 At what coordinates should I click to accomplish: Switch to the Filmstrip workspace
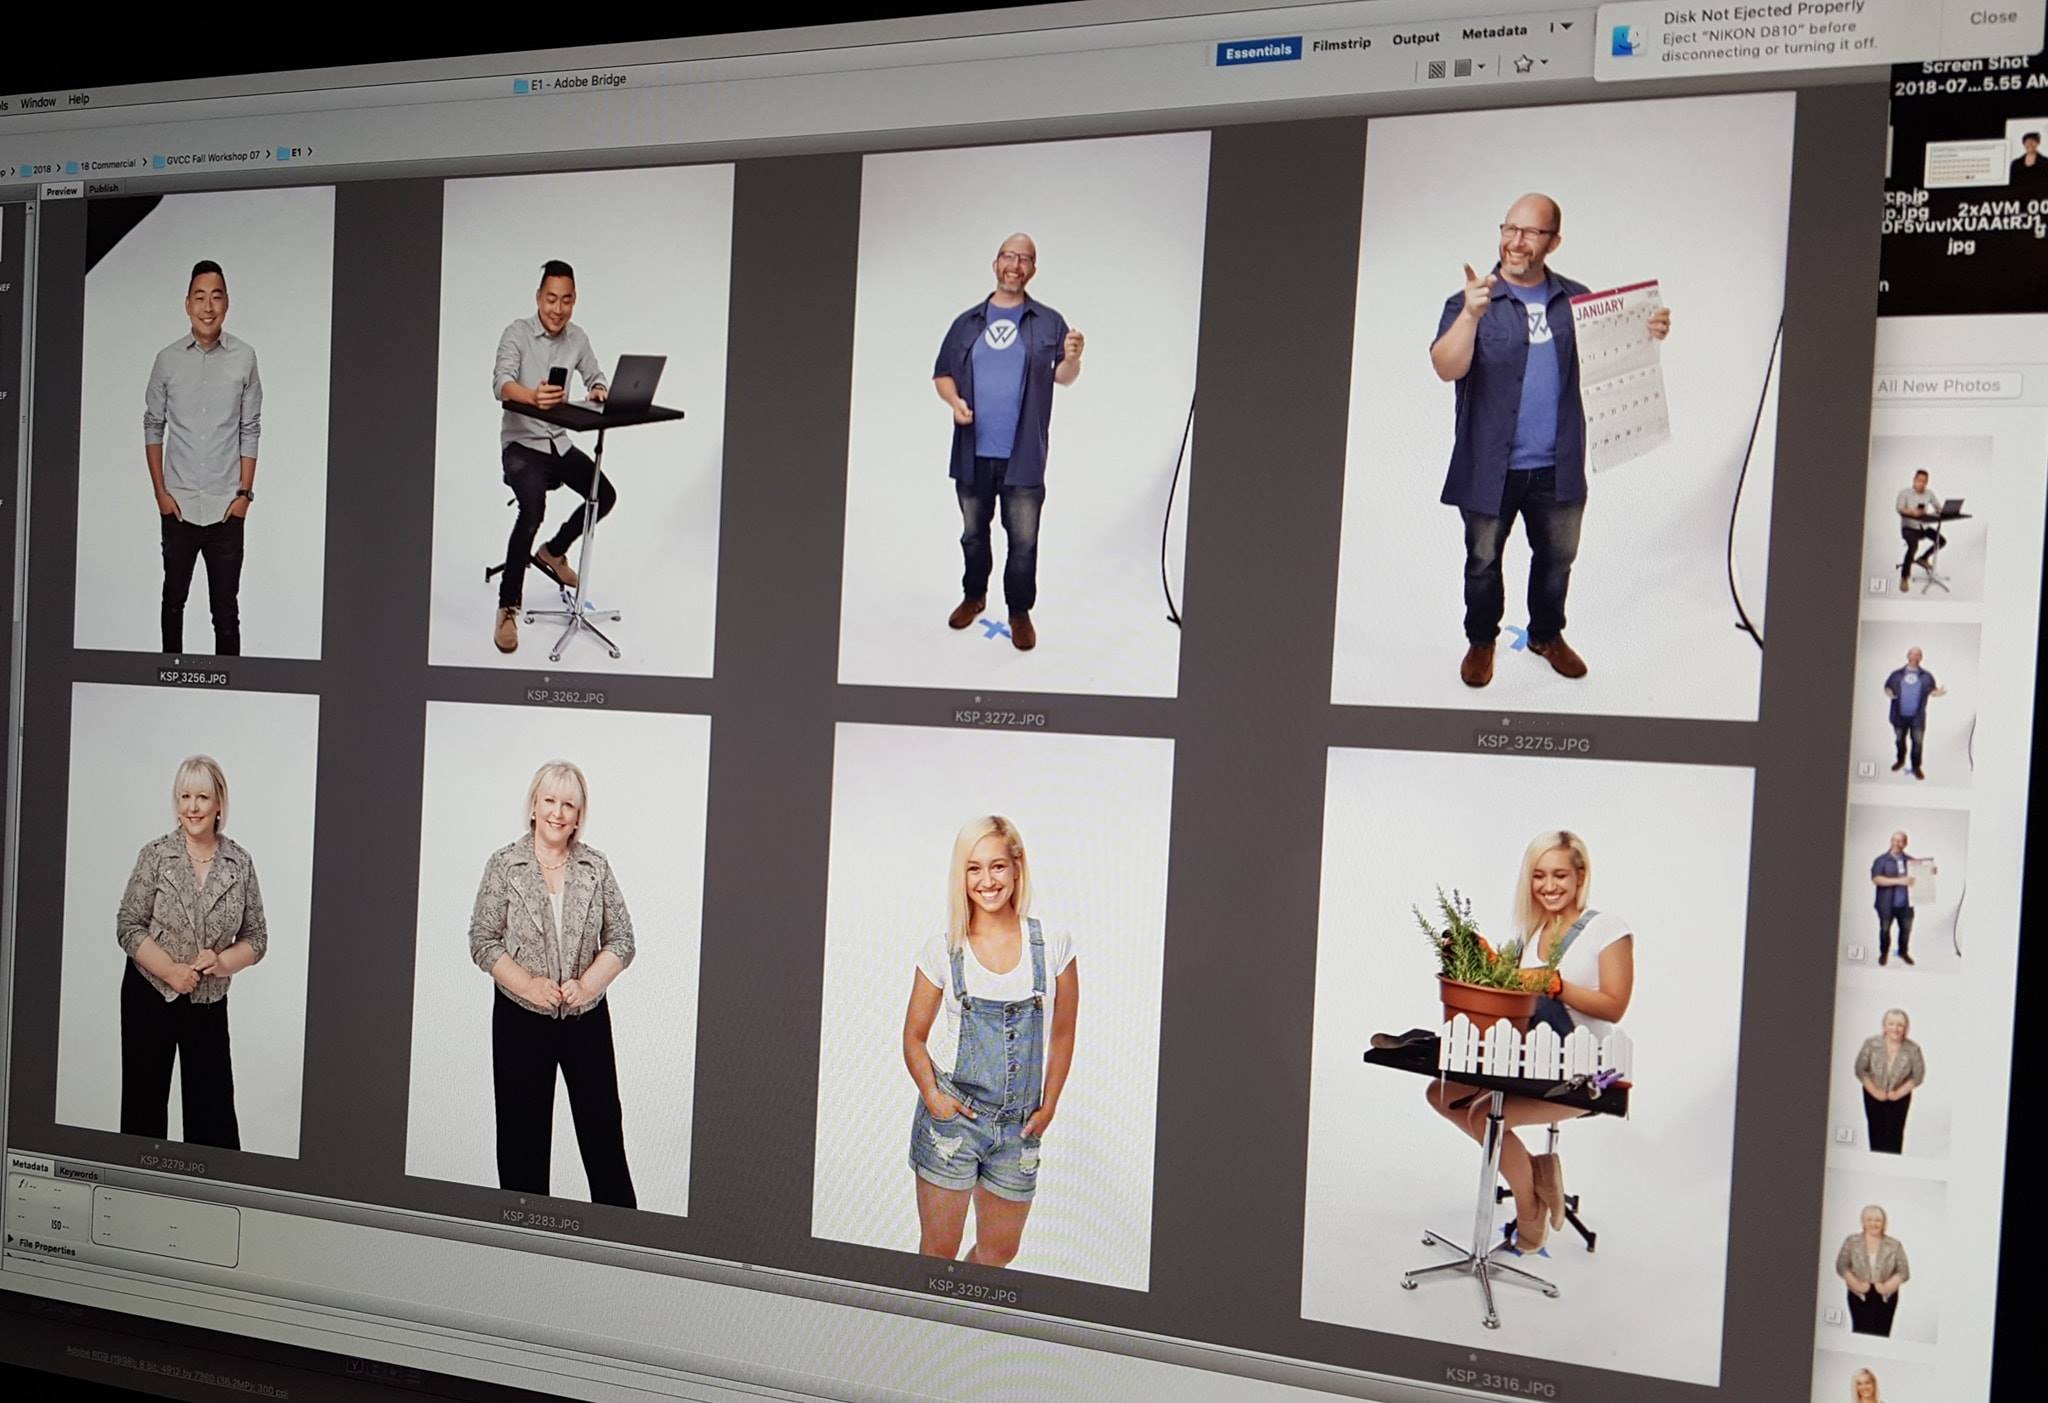click(x=1341, y=45)
